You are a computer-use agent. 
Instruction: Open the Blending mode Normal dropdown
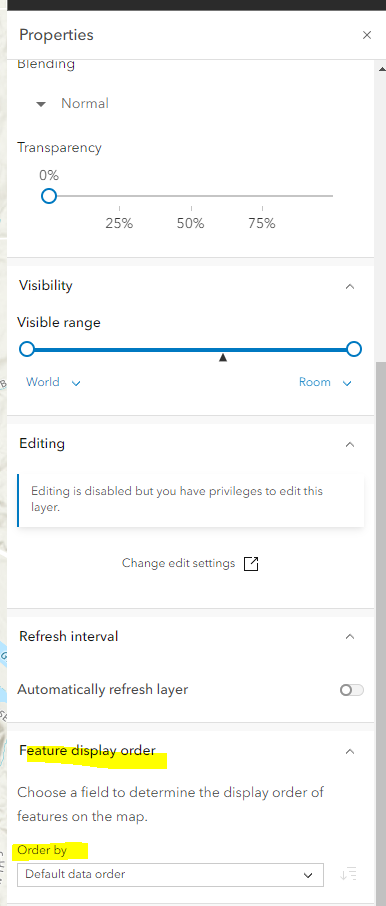click(72, 104)
